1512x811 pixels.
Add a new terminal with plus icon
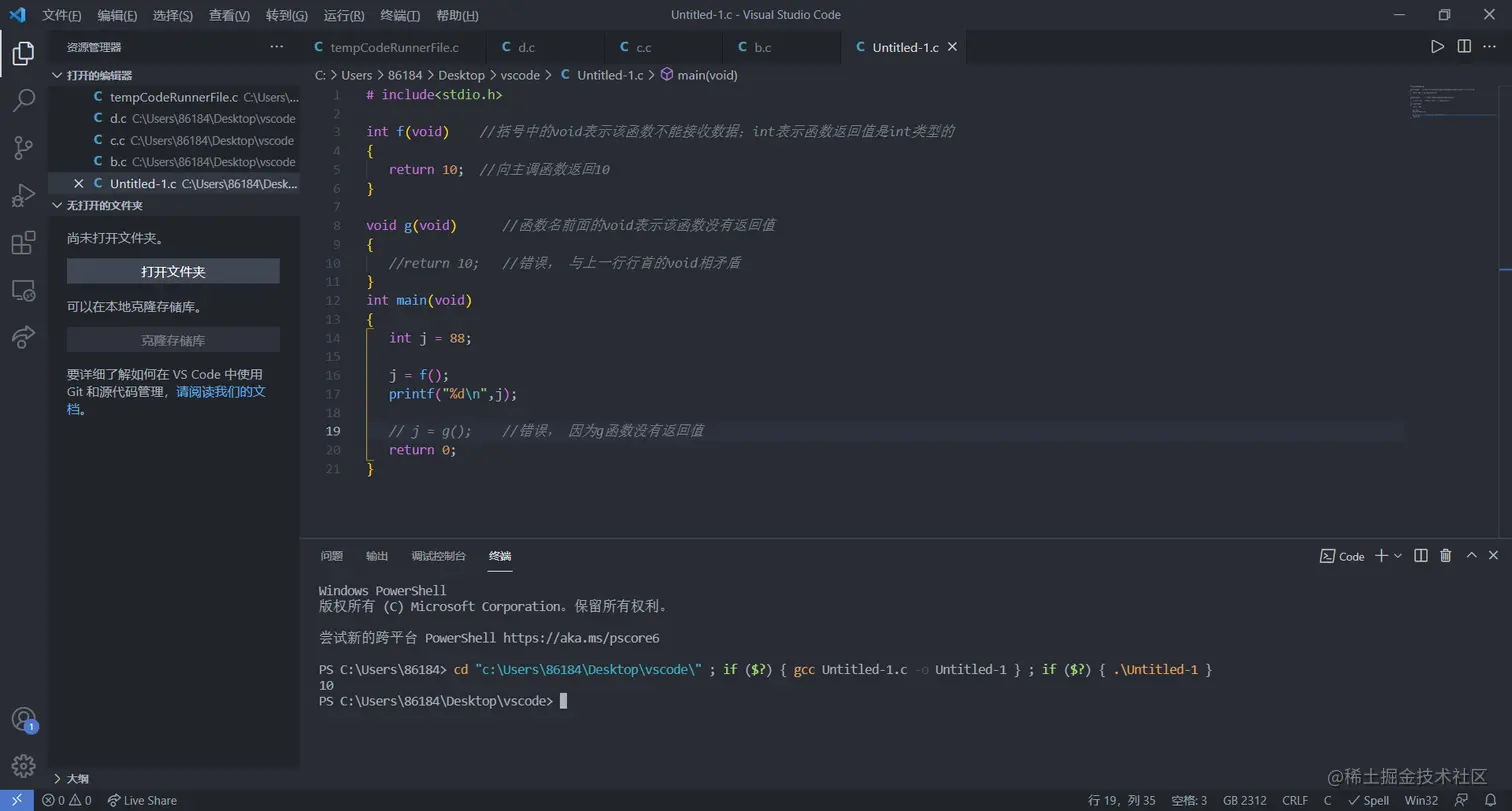coord(1381,556)
